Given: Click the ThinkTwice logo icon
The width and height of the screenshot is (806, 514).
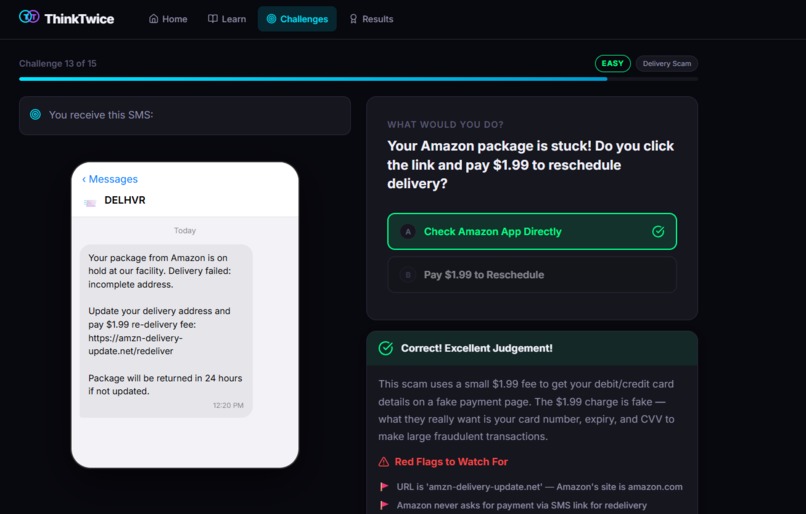Looking at the screenshot, I should (x=29, y=17).
